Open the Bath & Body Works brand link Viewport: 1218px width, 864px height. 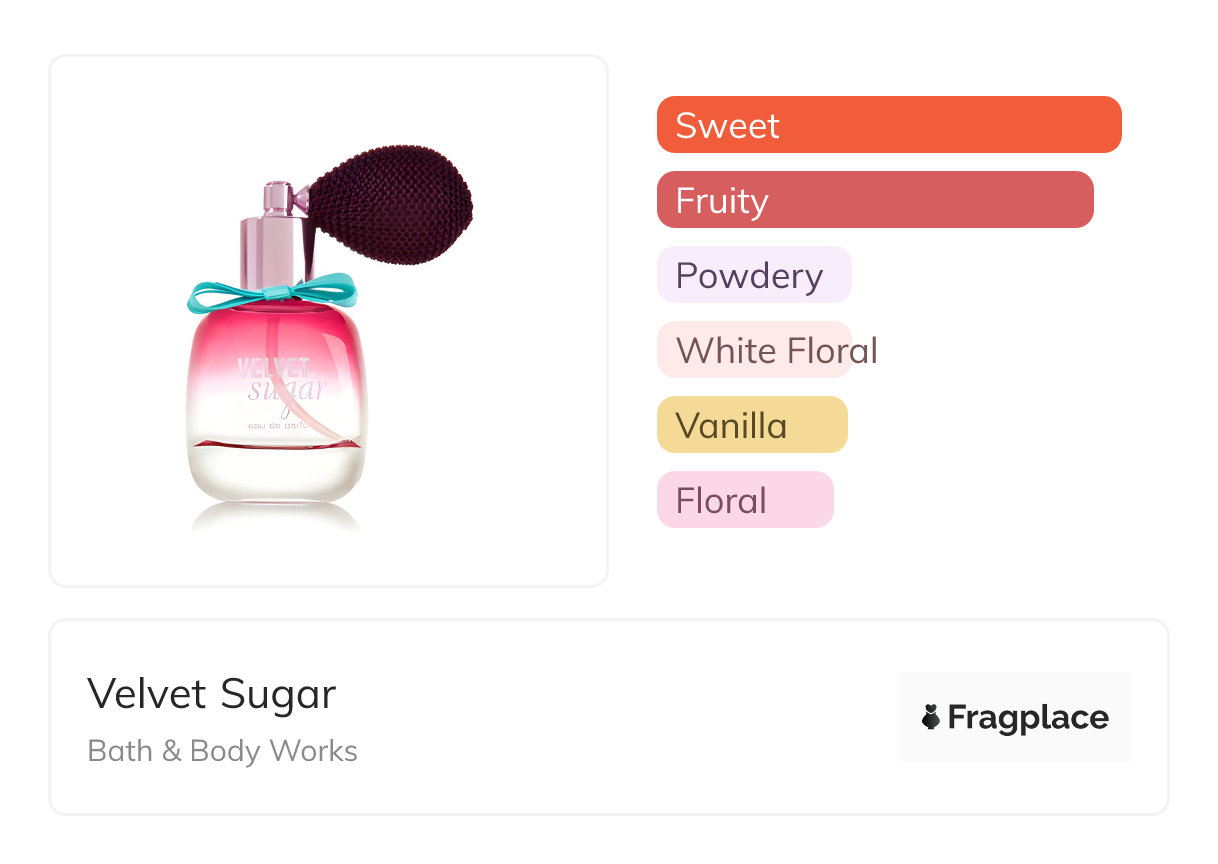[x=223, y=751]
